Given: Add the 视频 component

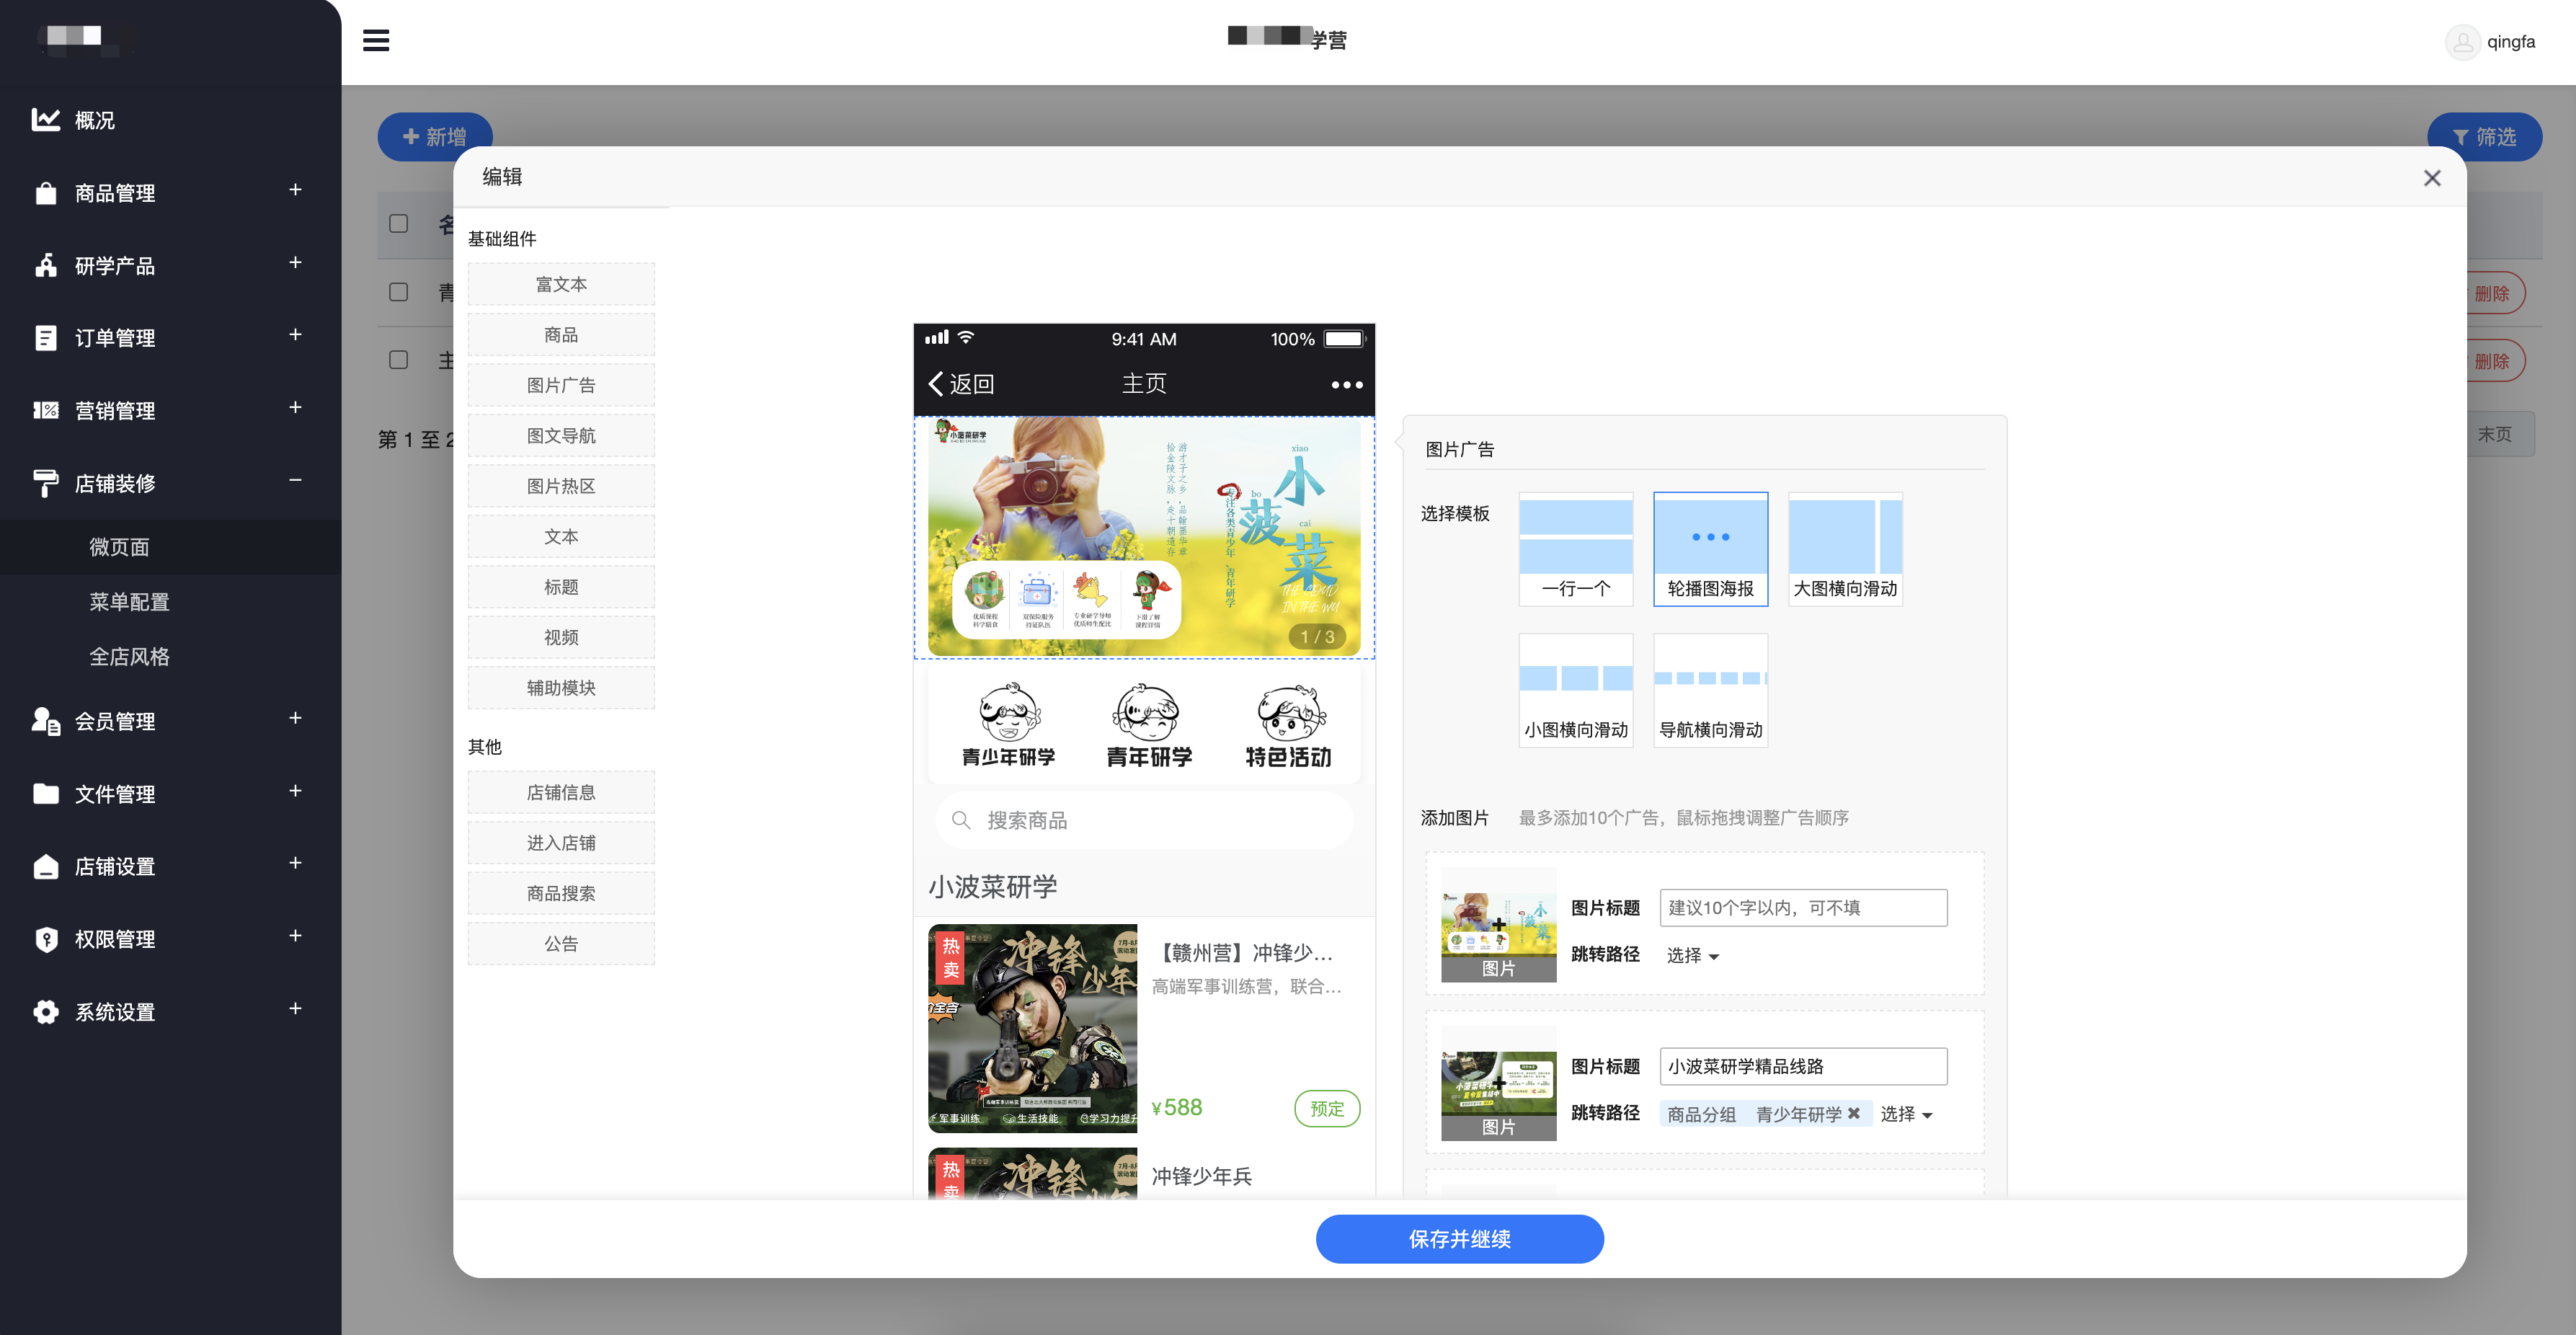Looking at the screenshot, I should 561,638.
